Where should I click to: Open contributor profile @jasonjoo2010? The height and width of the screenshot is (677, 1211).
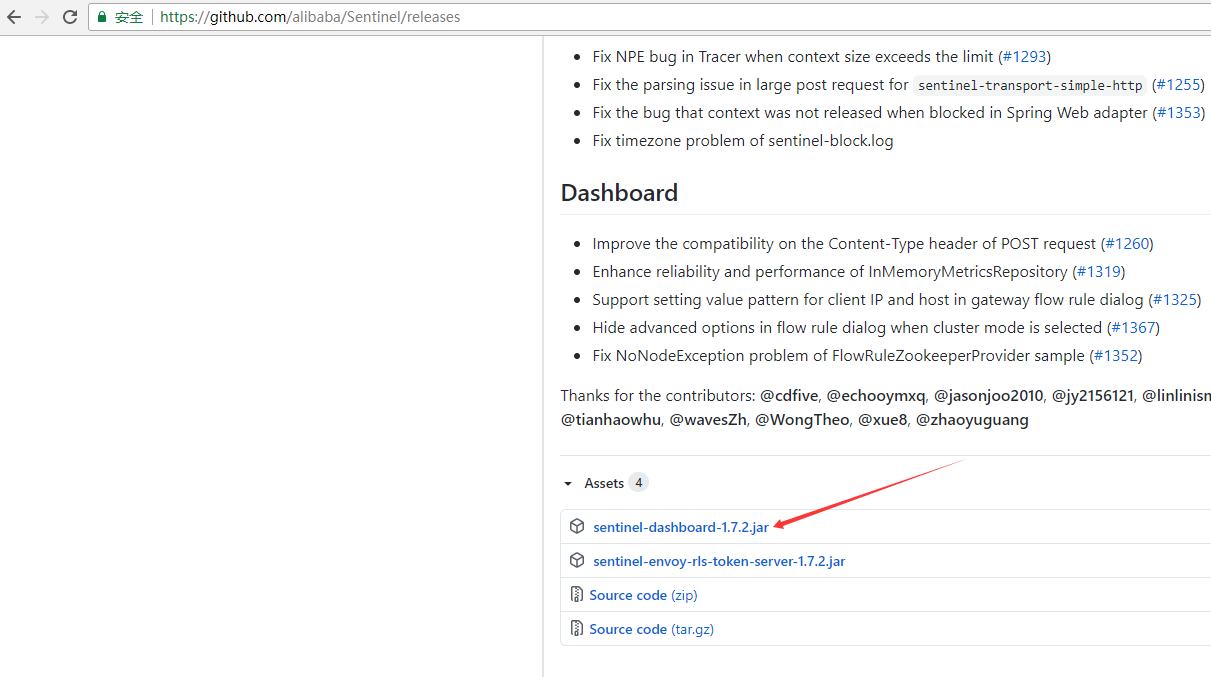click(988, 396)
